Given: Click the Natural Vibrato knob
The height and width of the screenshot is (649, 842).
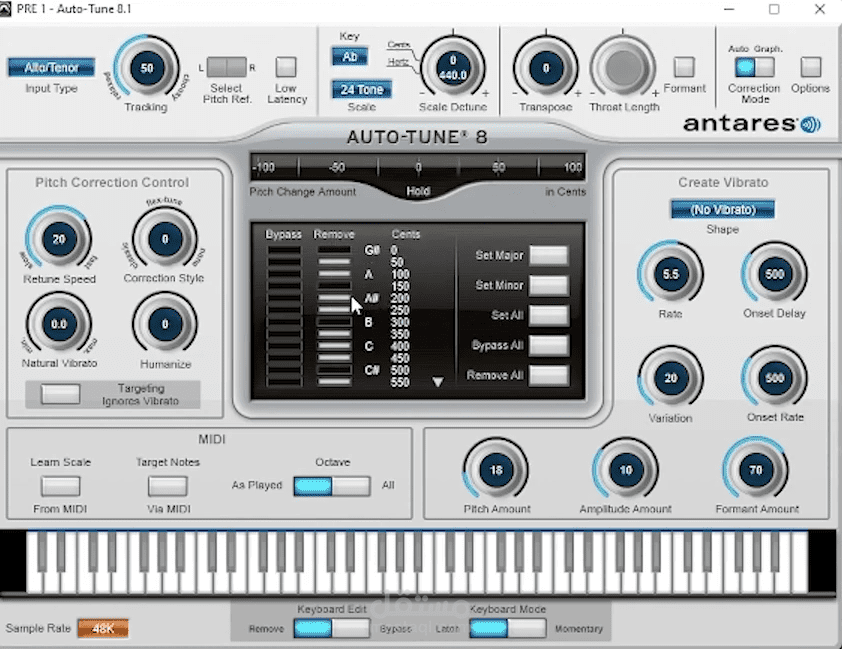Looking at the screenshot, I should point(59,324).
